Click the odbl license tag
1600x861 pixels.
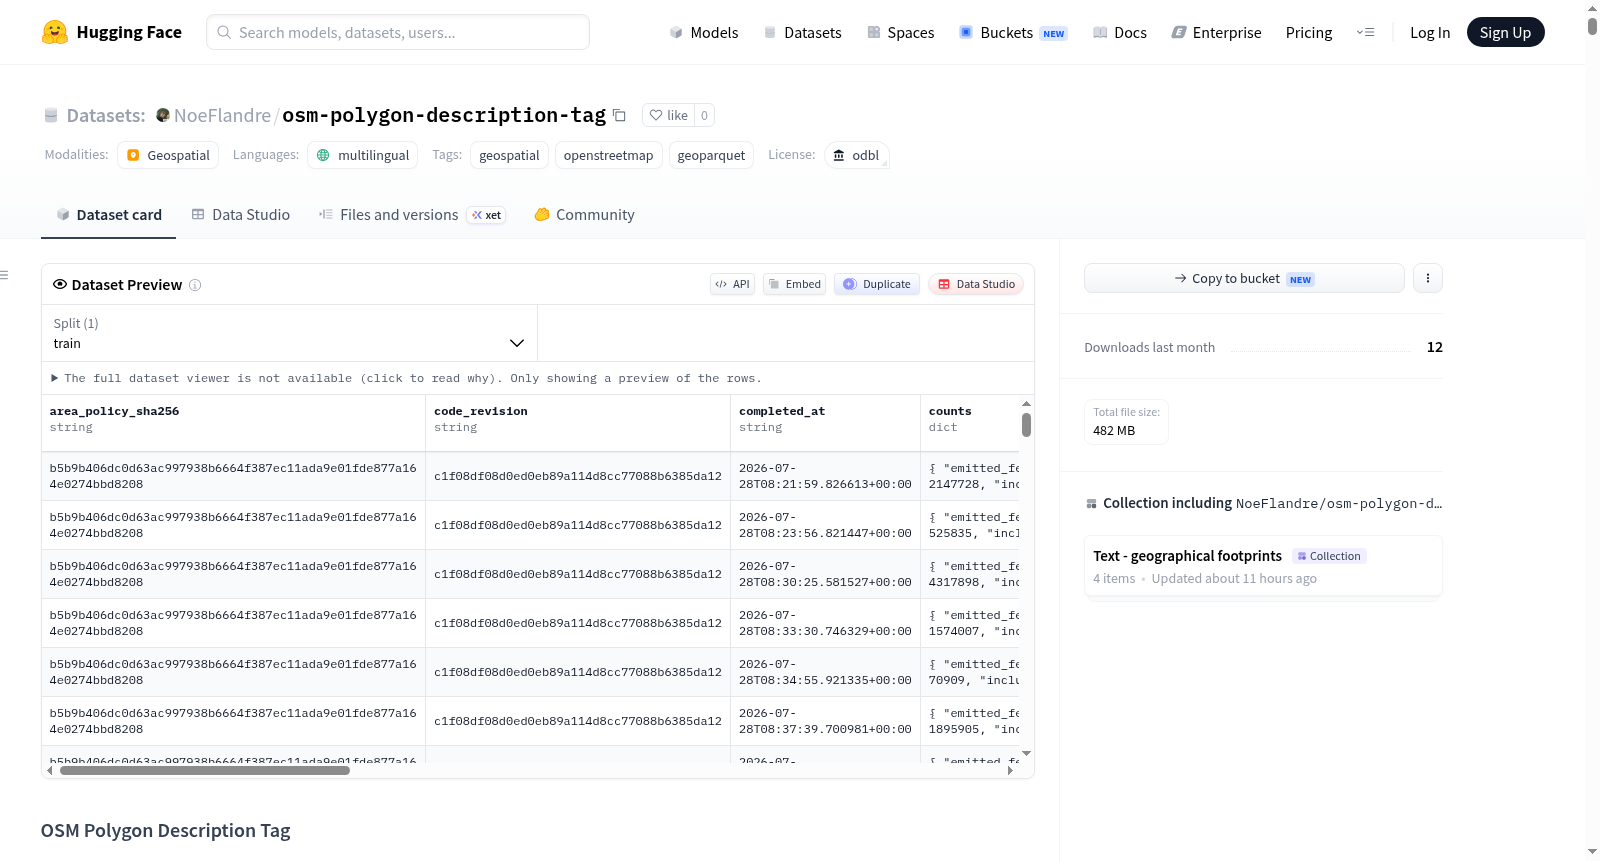point(856,155)
